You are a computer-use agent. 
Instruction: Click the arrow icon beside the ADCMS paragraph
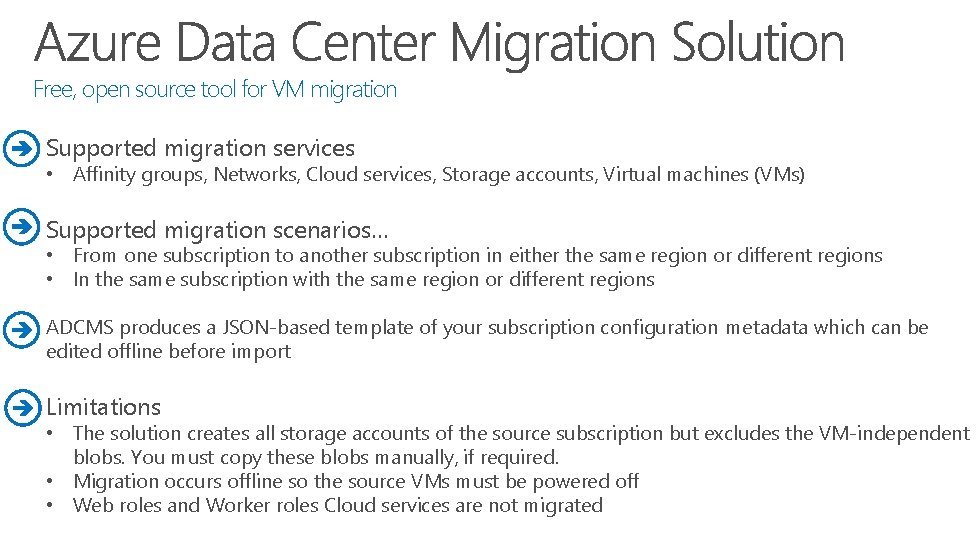pyautogui.click(x=20, y=329)
